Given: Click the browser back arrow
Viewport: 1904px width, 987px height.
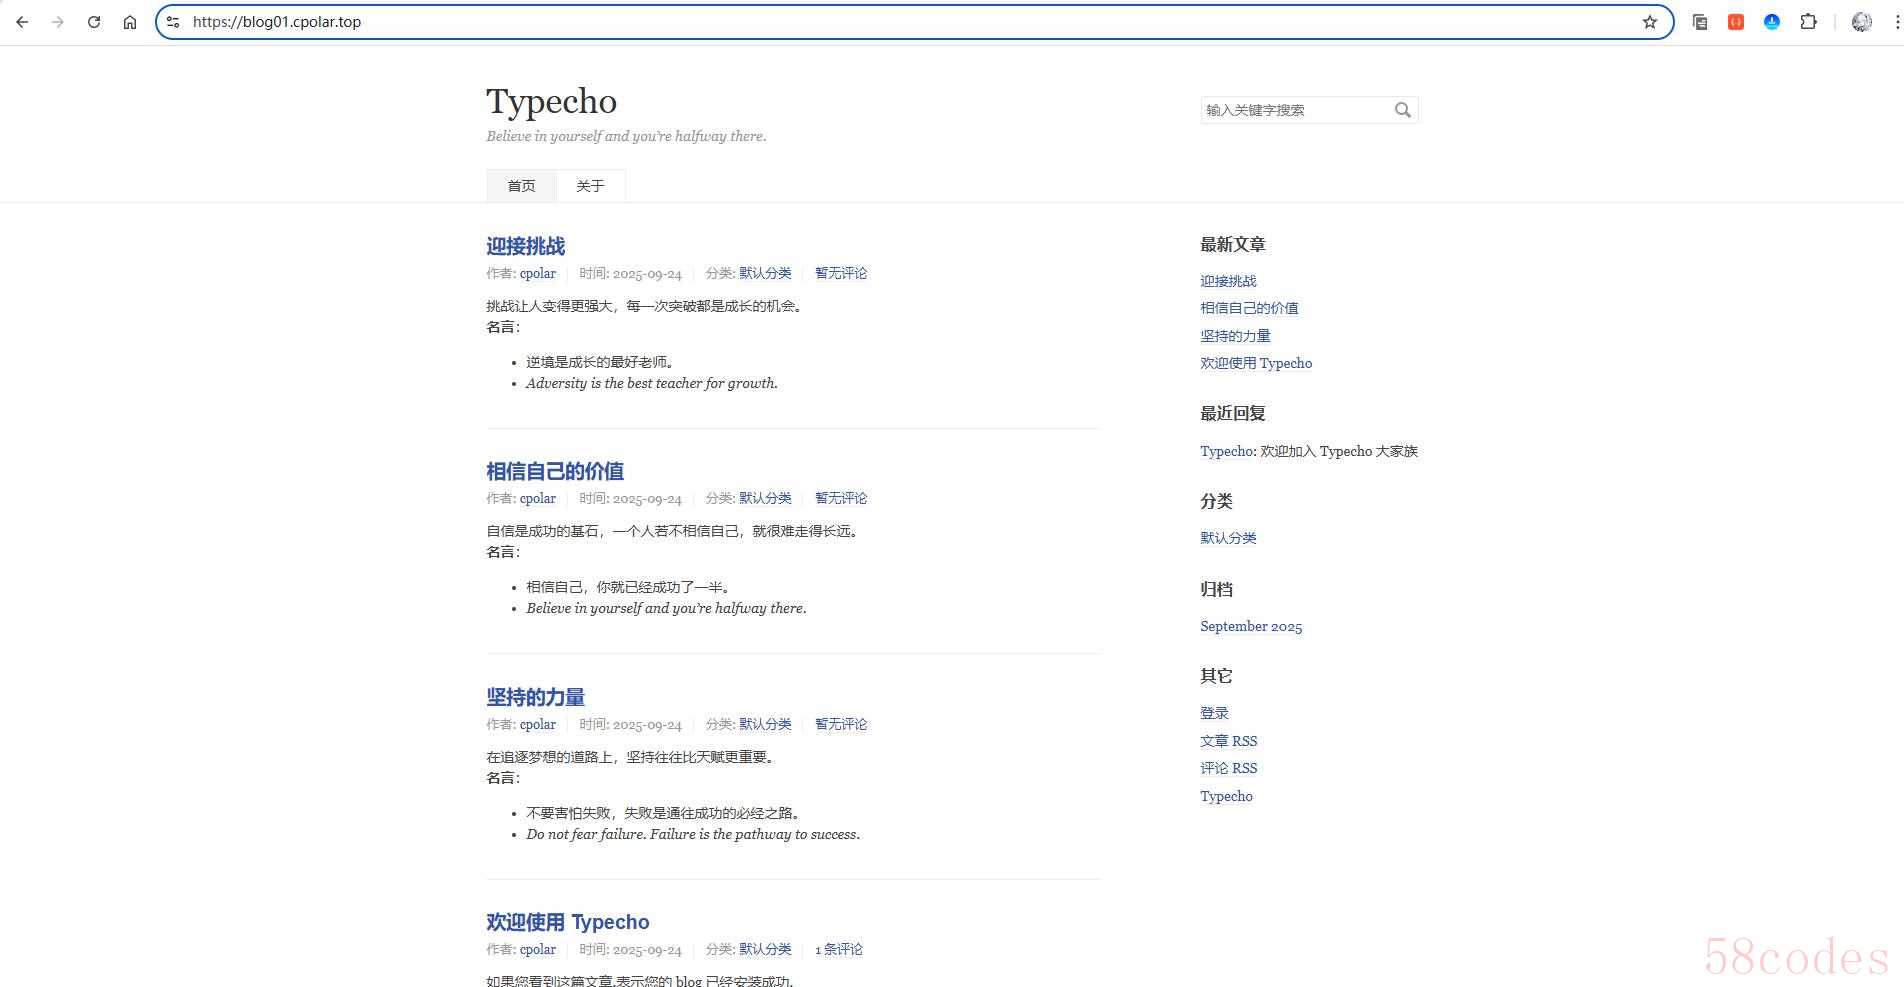Looking at the screenshot, I should point(22,22).
